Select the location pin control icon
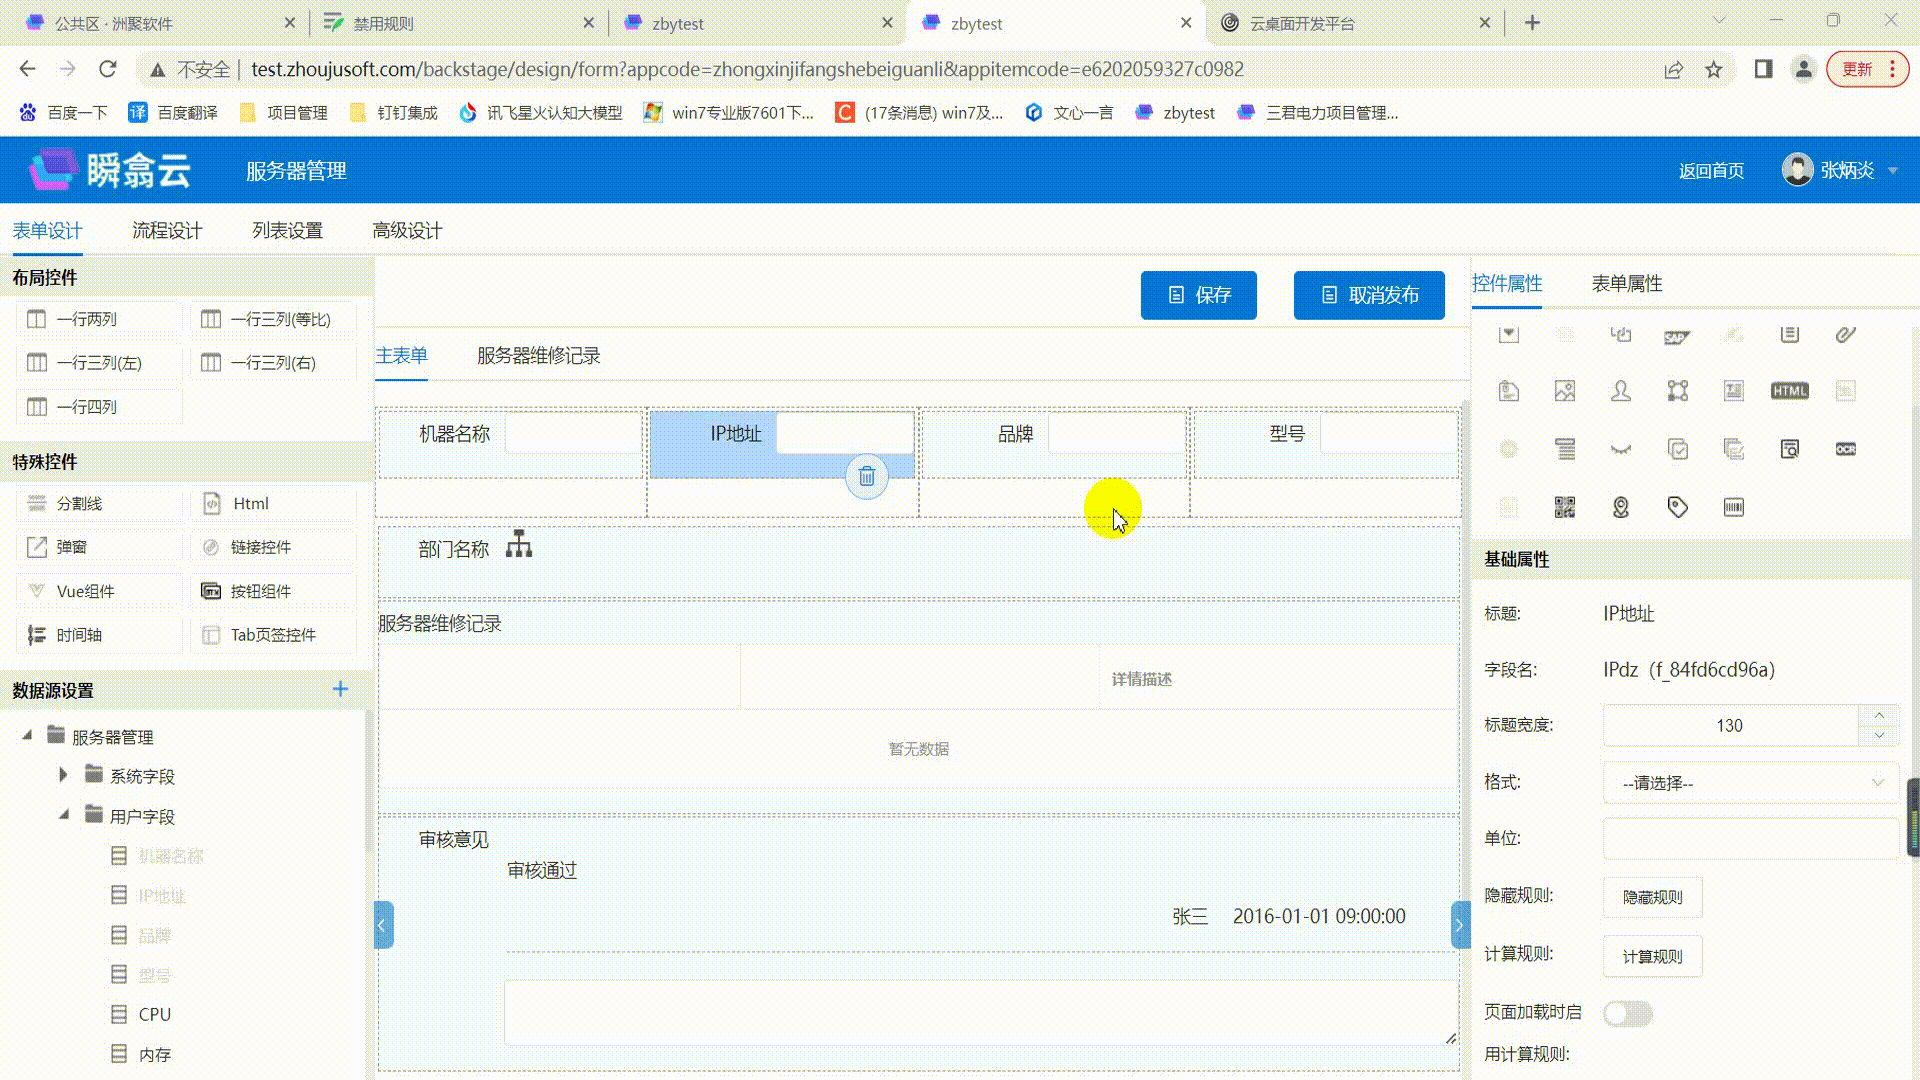This screenshot has width=1920, height=1080. (x=1621, y=508)
